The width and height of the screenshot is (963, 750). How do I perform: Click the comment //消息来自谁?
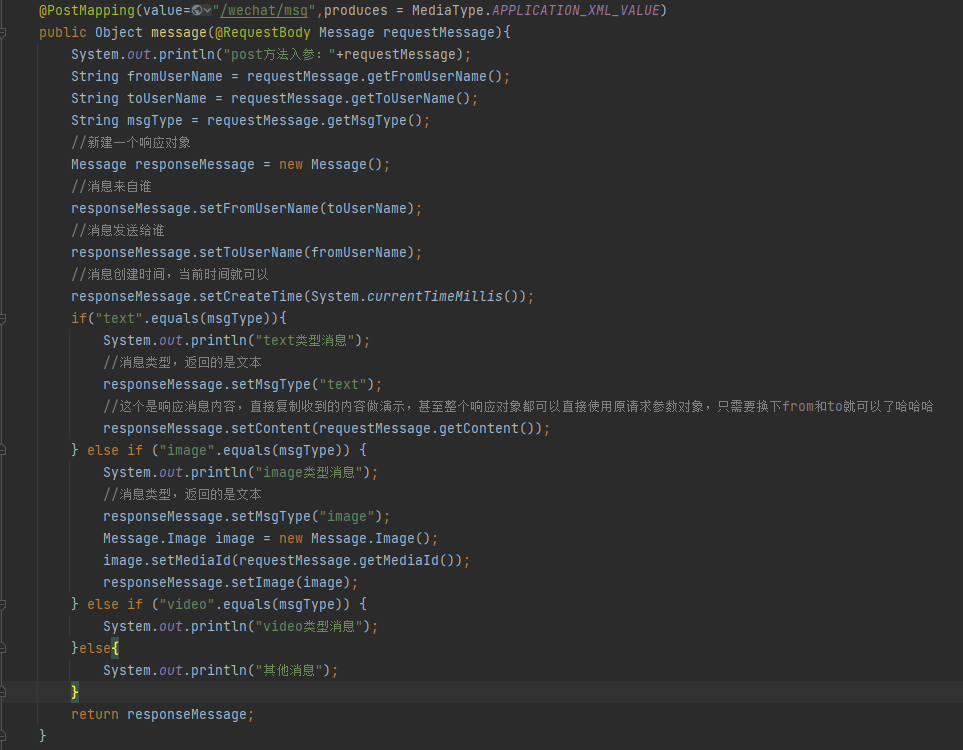point(111,186)
